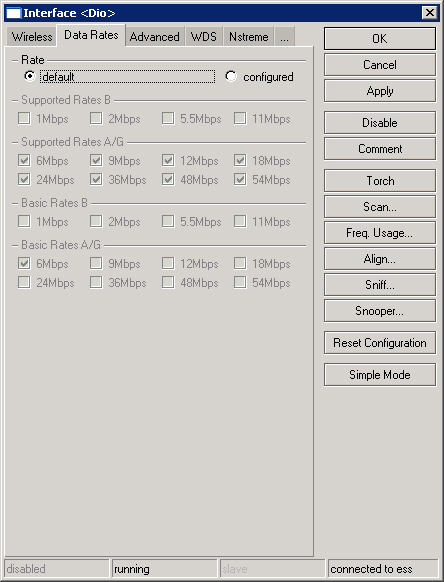Launch the Scan dialog
Viewport: 444px width, 582px height.
pyautogui.click(x=380, y=206)
